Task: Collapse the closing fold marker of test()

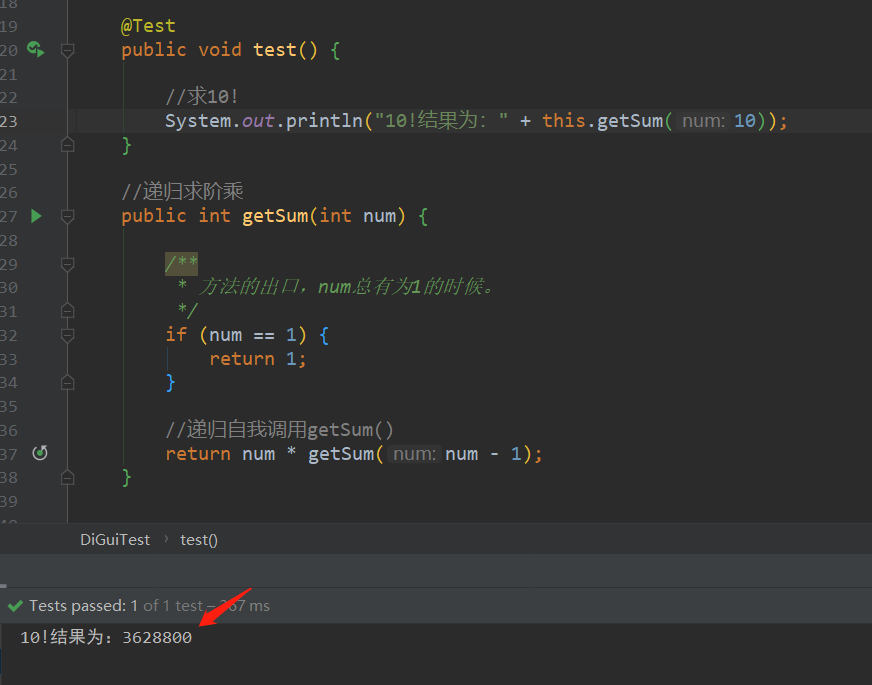Action: coord(67,145)
